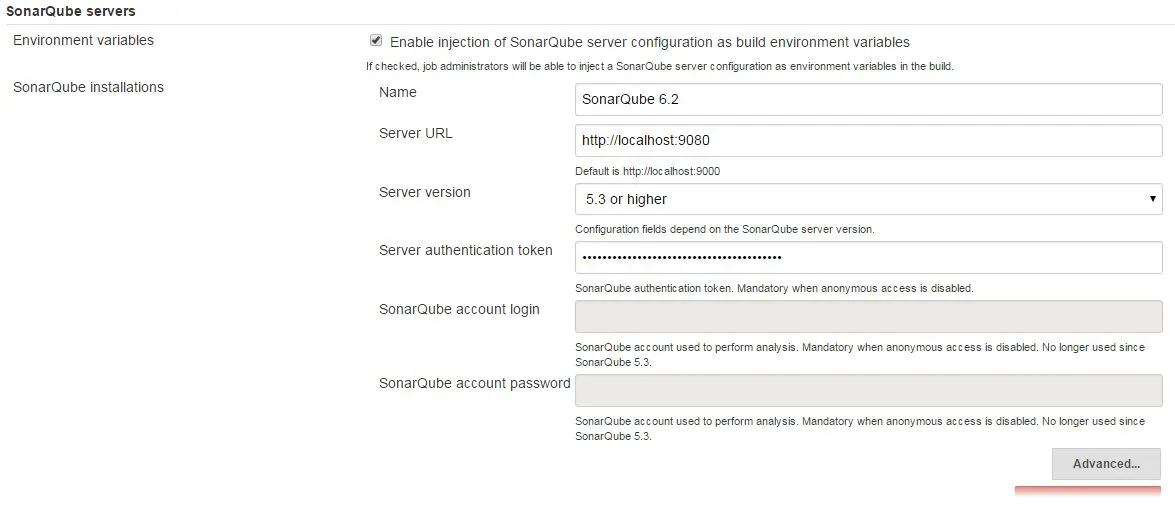Click the 'SonarQube account password' label
Viewport: 1175px width, 506px height.
pos(474,383)
